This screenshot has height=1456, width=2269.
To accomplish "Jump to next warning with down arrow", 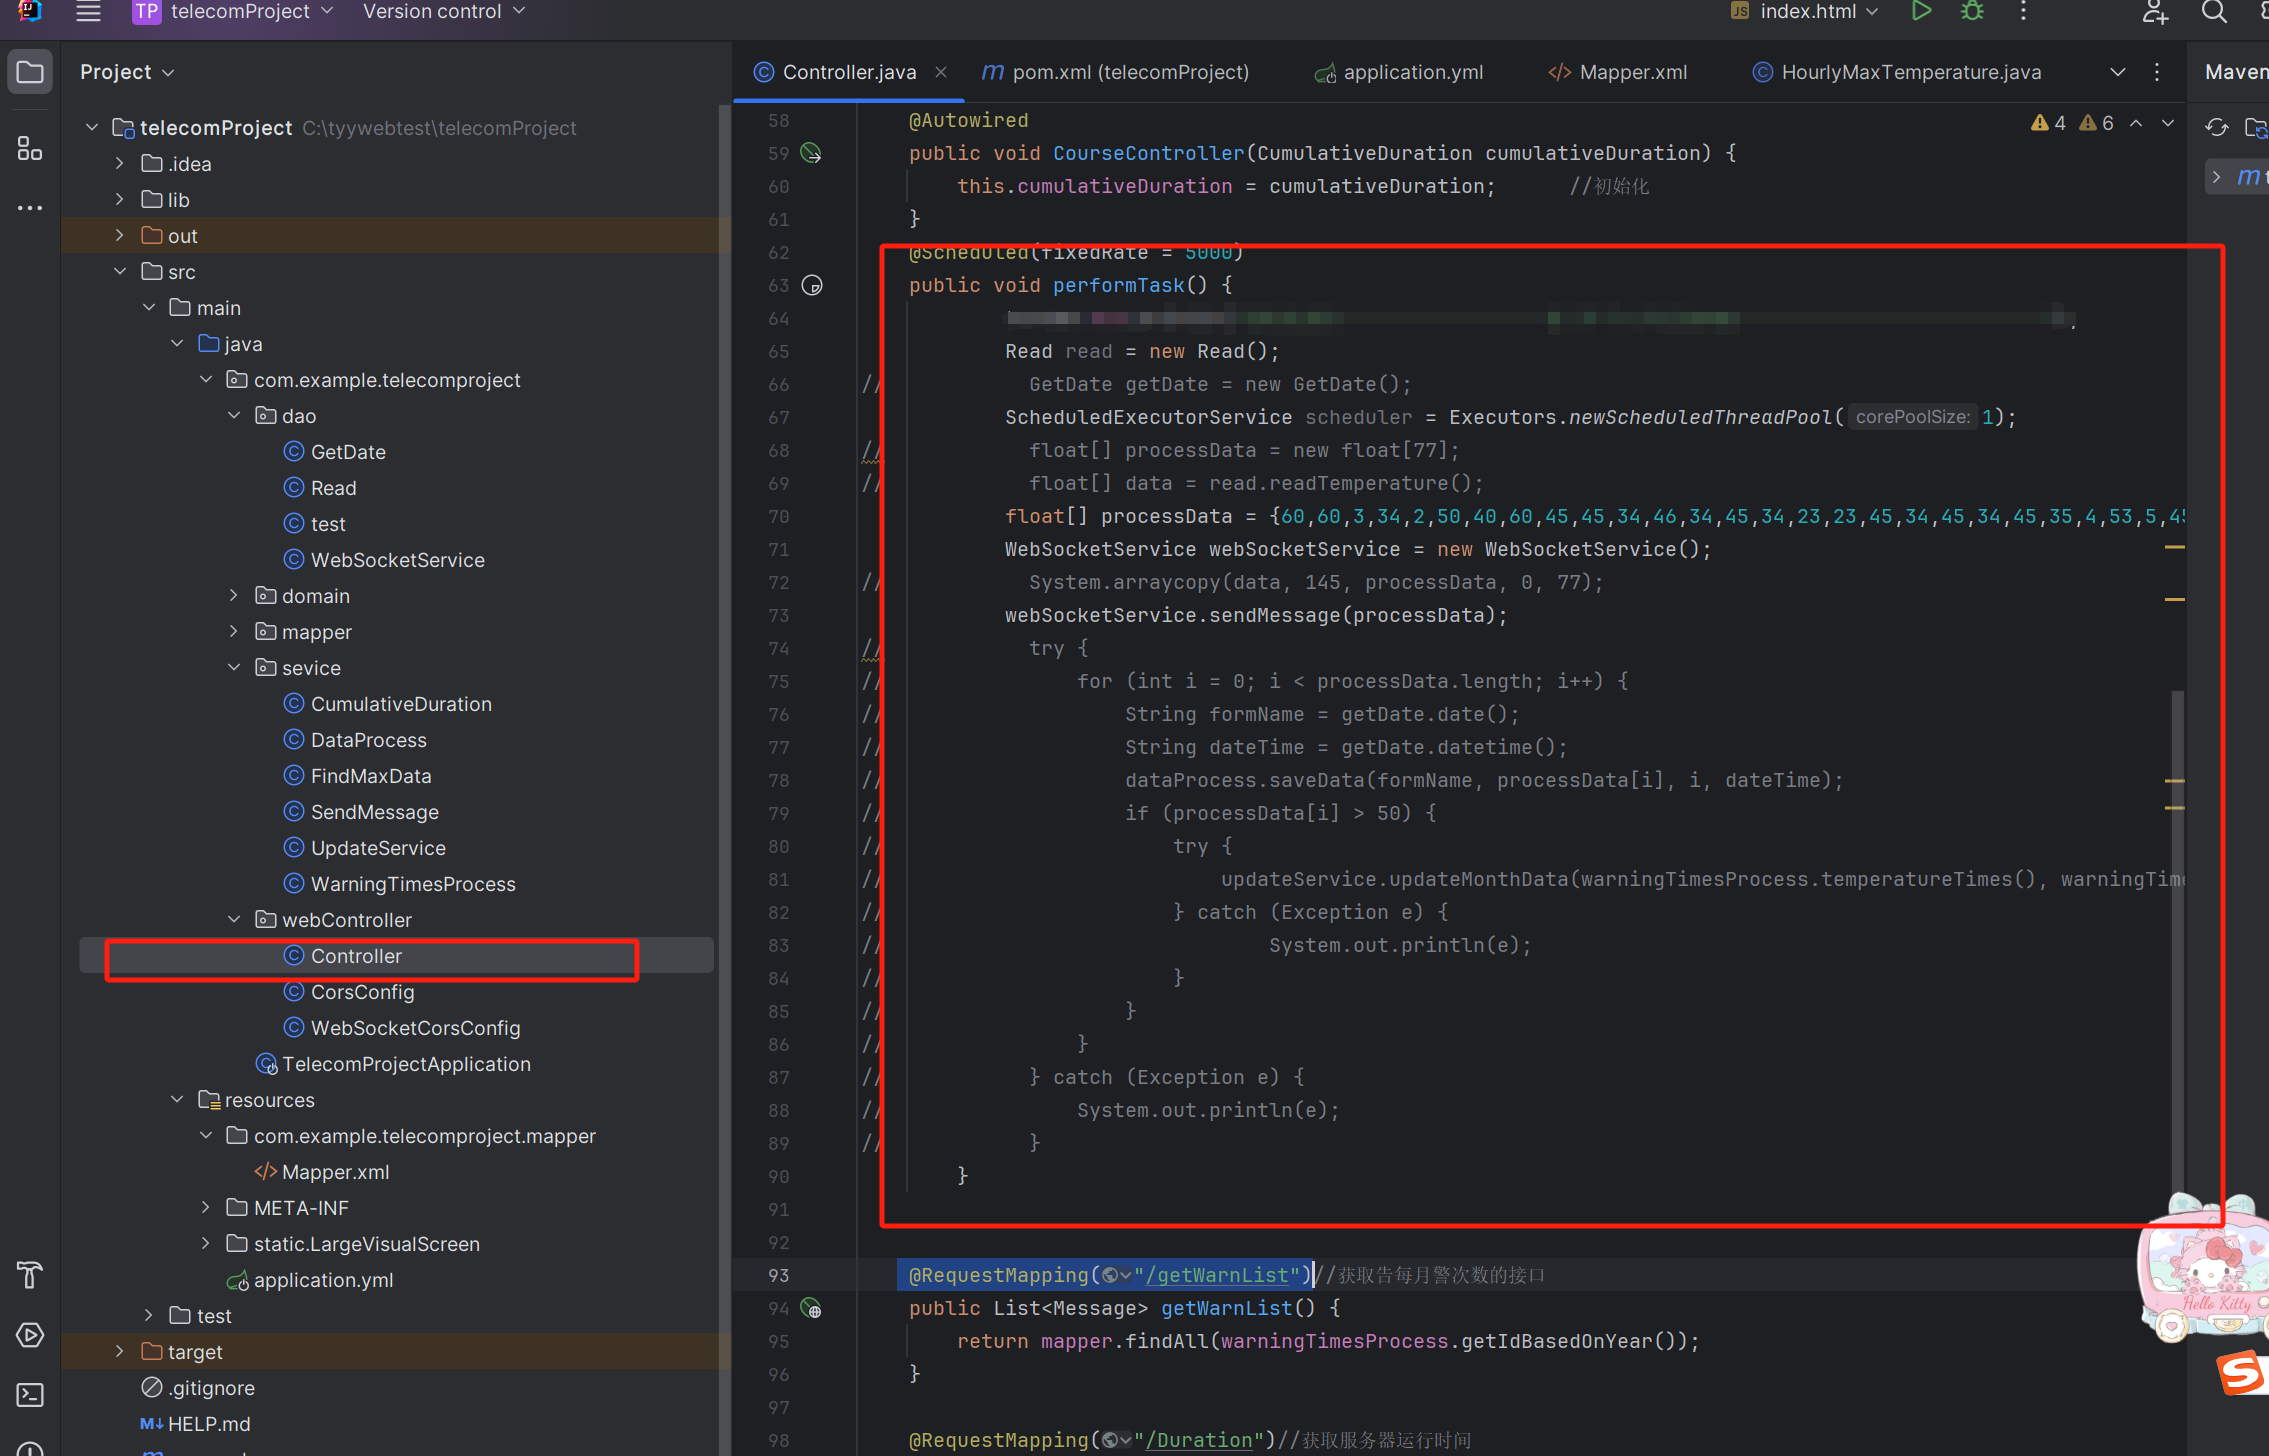I will (x=2167, y=122).
